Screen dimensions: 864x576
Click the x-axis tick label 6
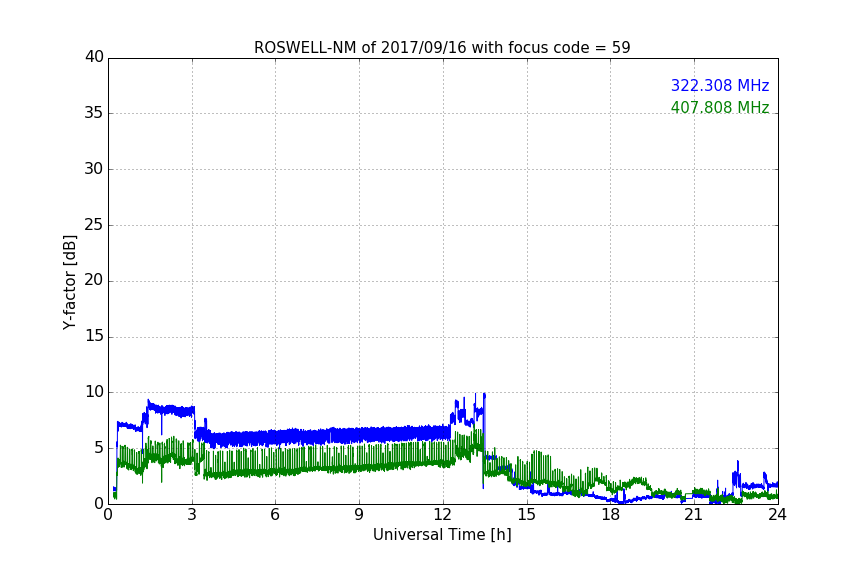[x=275, y=515]
